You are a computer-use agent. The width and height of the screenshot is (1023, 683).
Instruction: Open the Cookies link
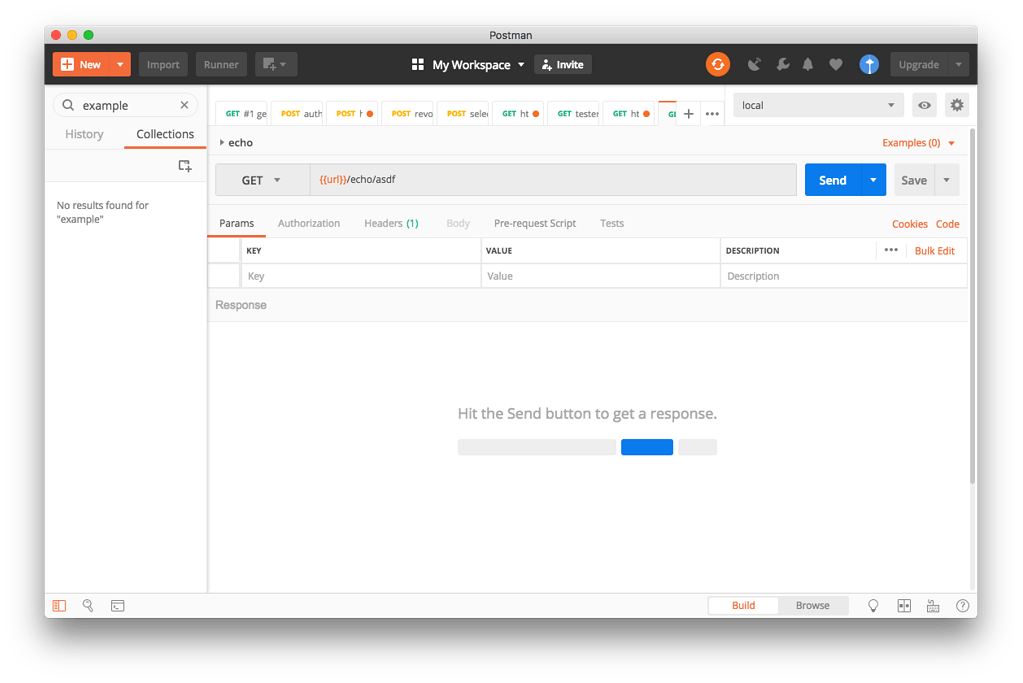click(909, 224)
